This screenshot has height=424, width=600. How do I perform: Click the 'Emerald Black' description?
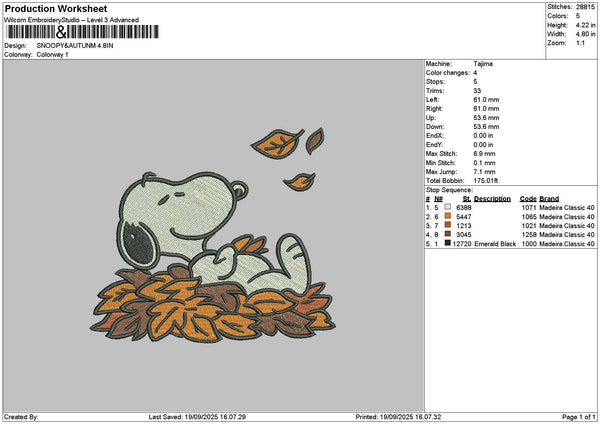[x=495, y=244]
